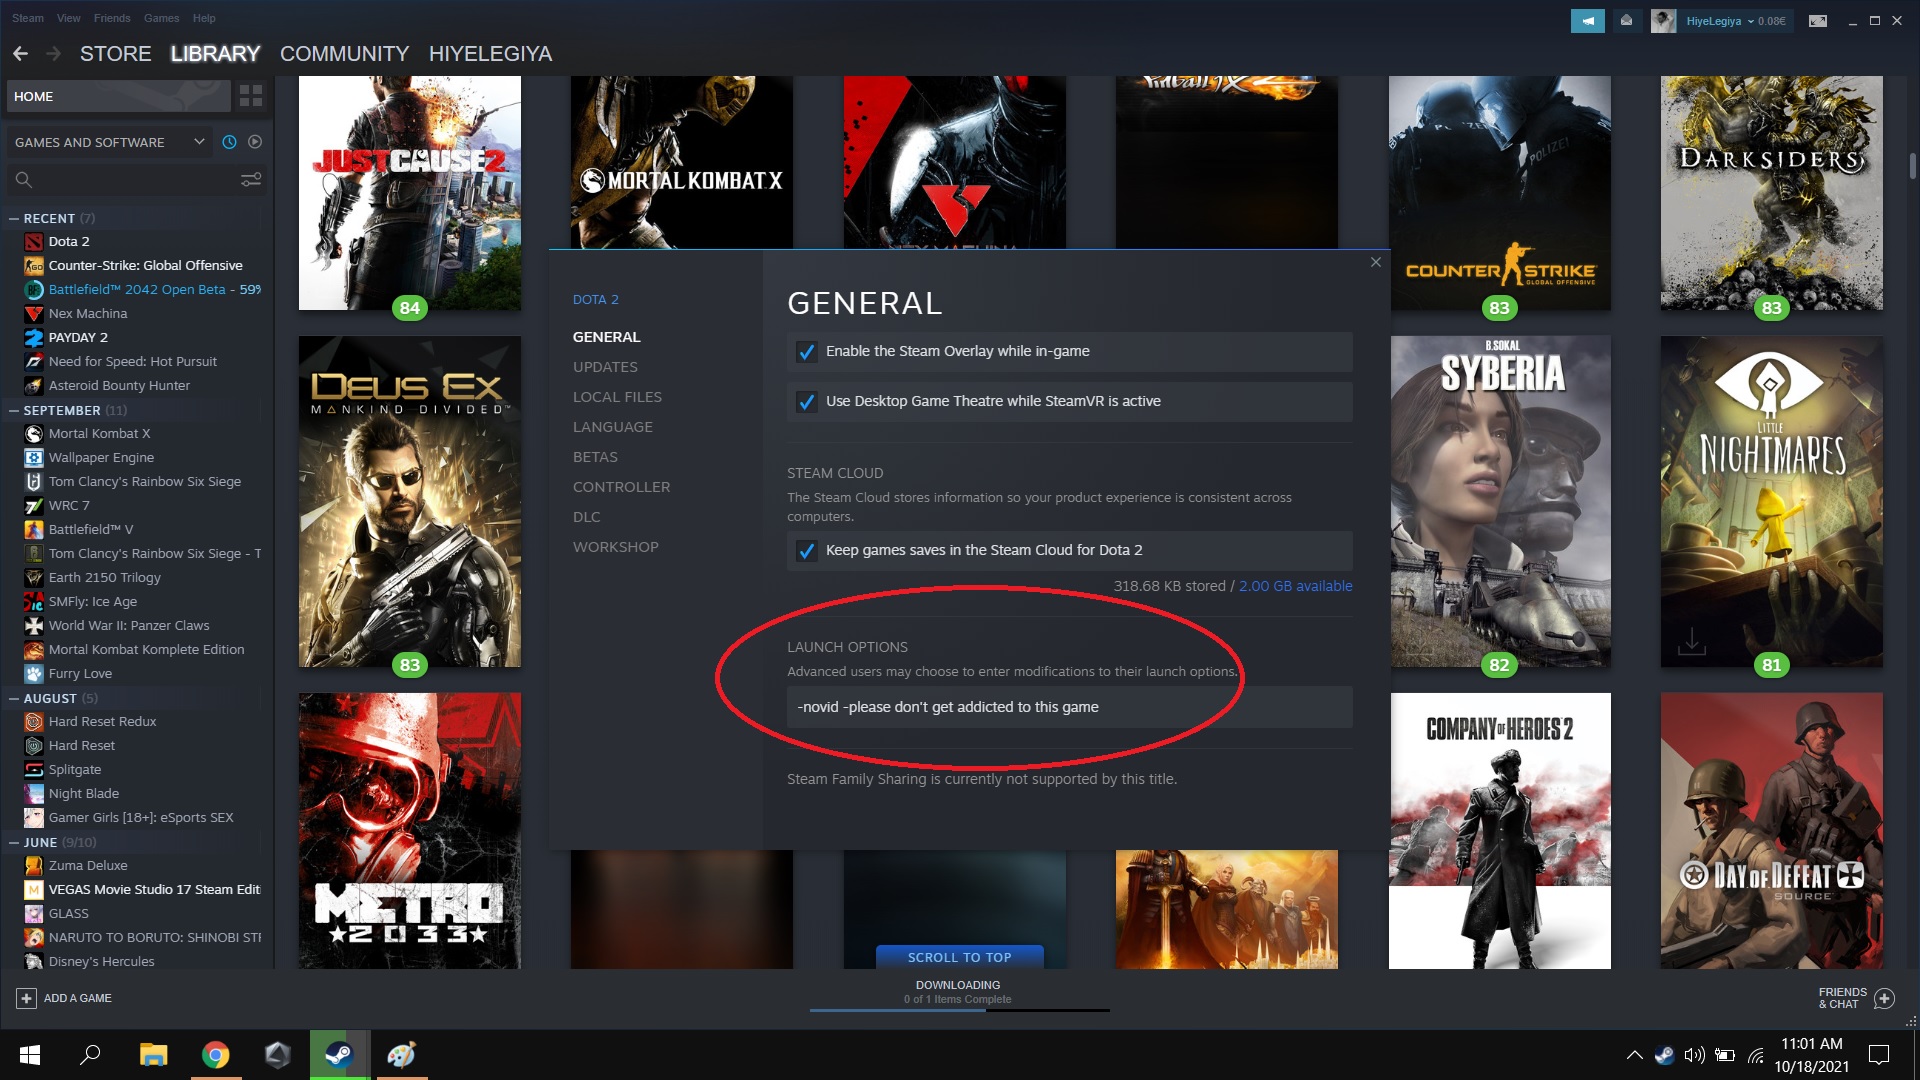
Task: Click the grid view icon beside HOME
Action: (251, 96)
